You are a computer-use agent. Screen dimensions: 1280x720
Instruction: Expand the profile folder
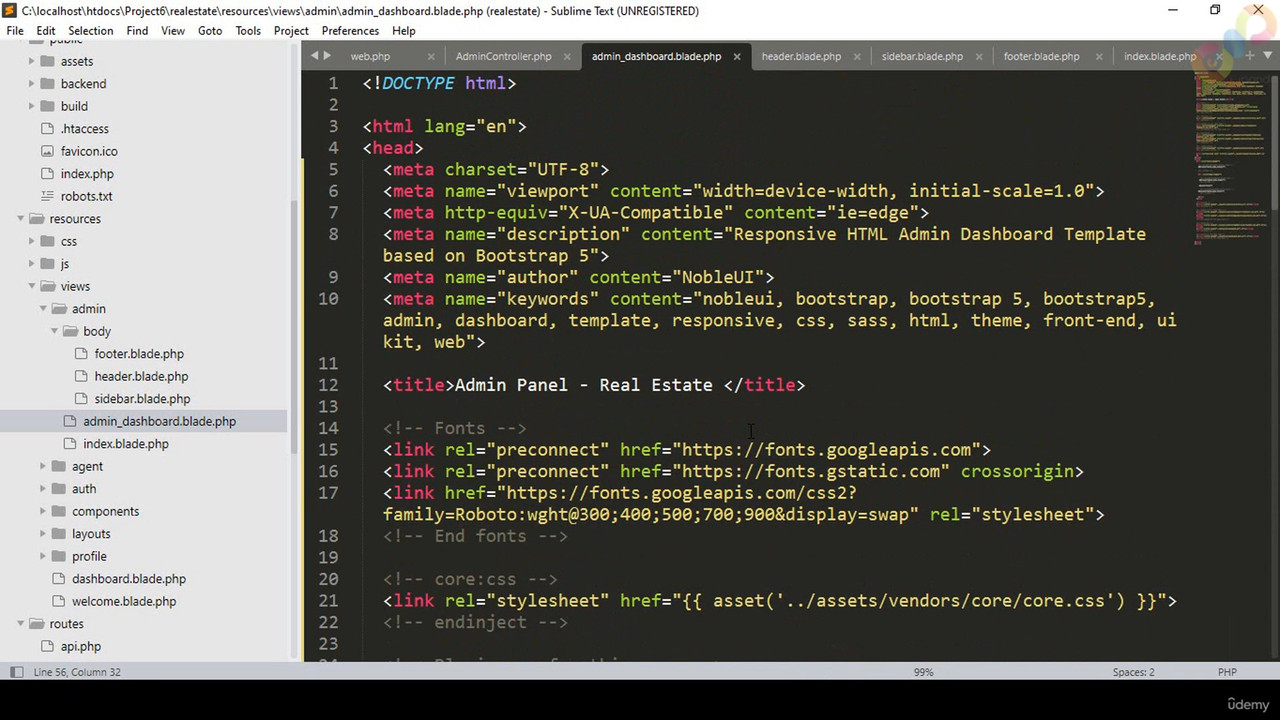(x=43, y=556)
